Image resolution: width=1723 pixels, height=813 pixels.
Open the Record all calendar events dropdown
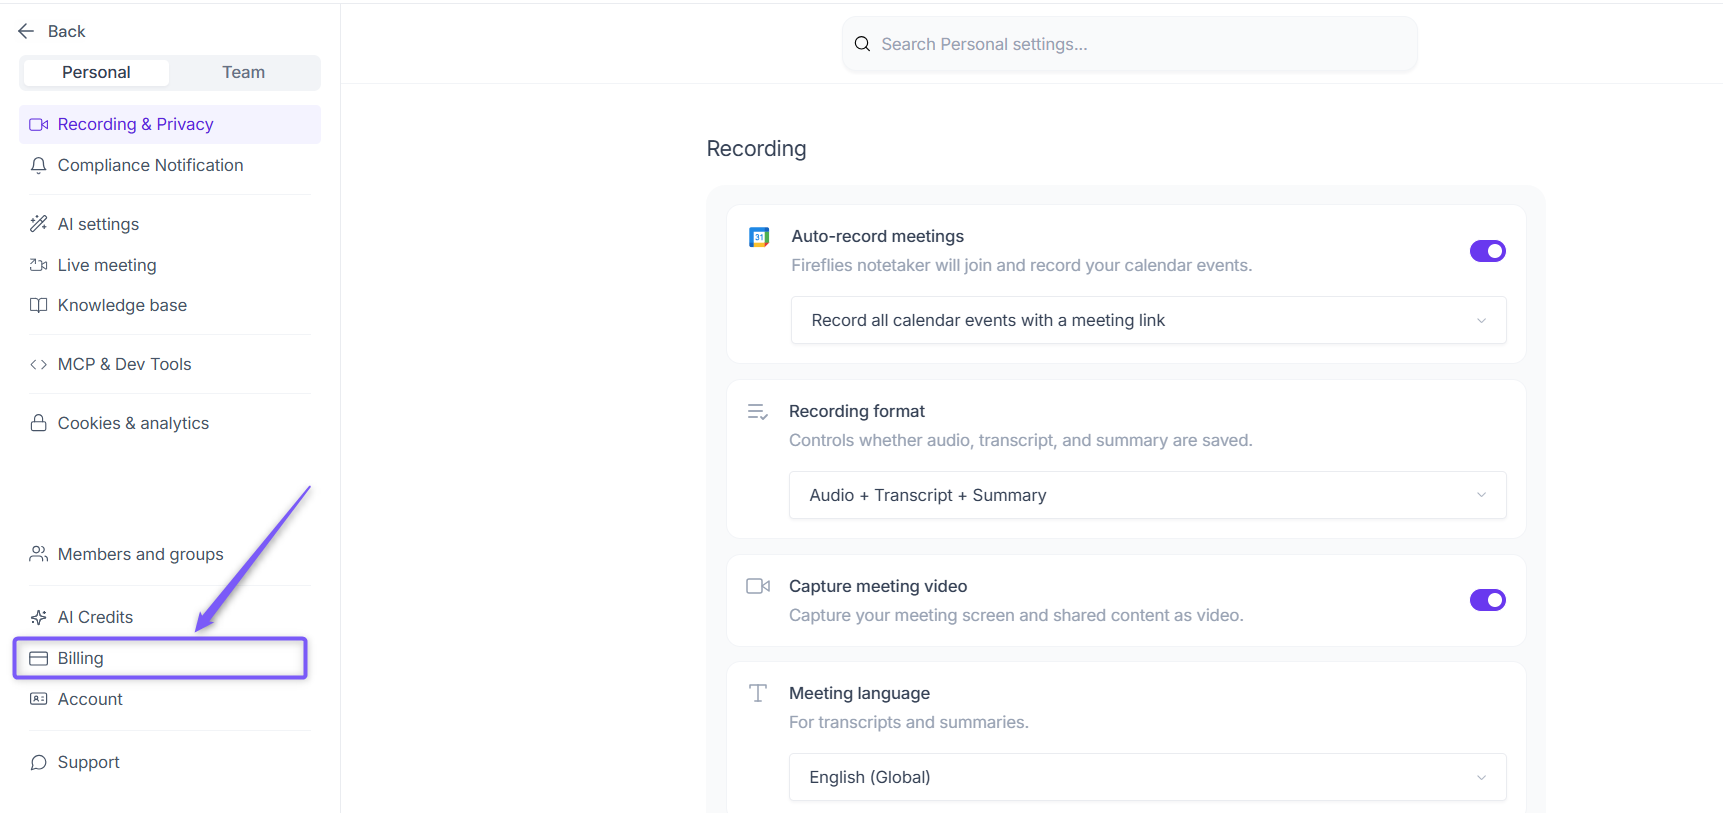point(1148,320)
